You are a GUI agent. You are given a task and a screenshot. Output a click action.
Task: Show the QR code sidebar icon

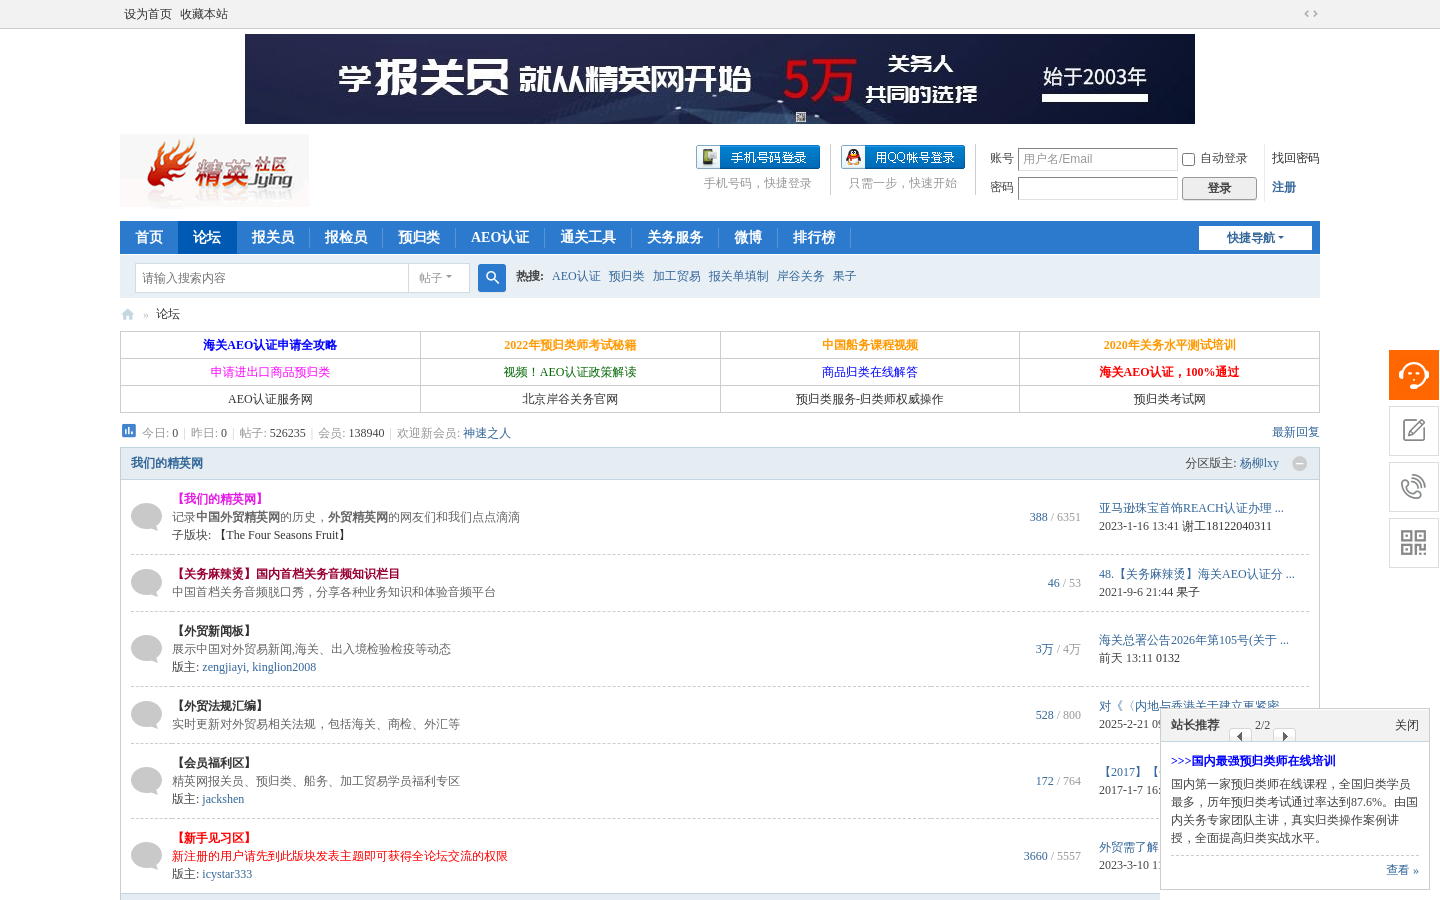click(x=1414, y=543)
